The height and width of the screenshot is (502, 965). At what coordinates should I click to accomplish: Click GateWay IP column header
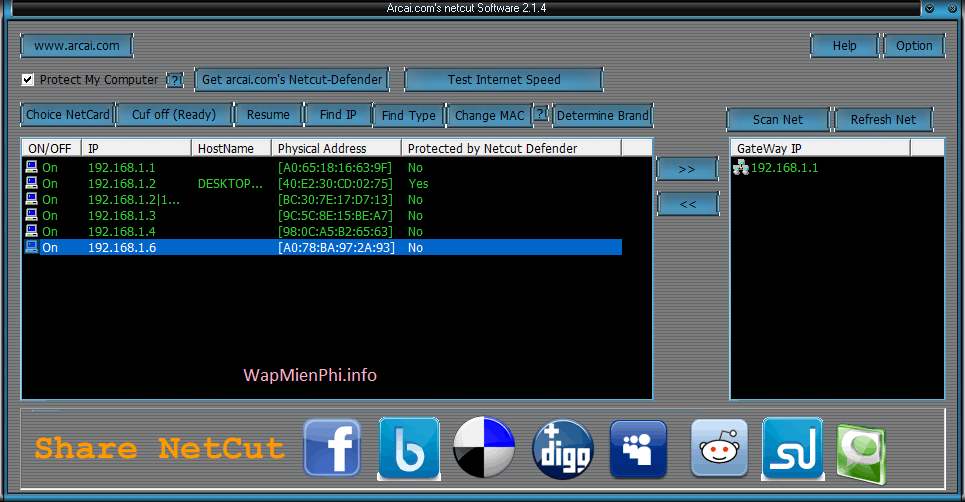click(x=820, y=148)
